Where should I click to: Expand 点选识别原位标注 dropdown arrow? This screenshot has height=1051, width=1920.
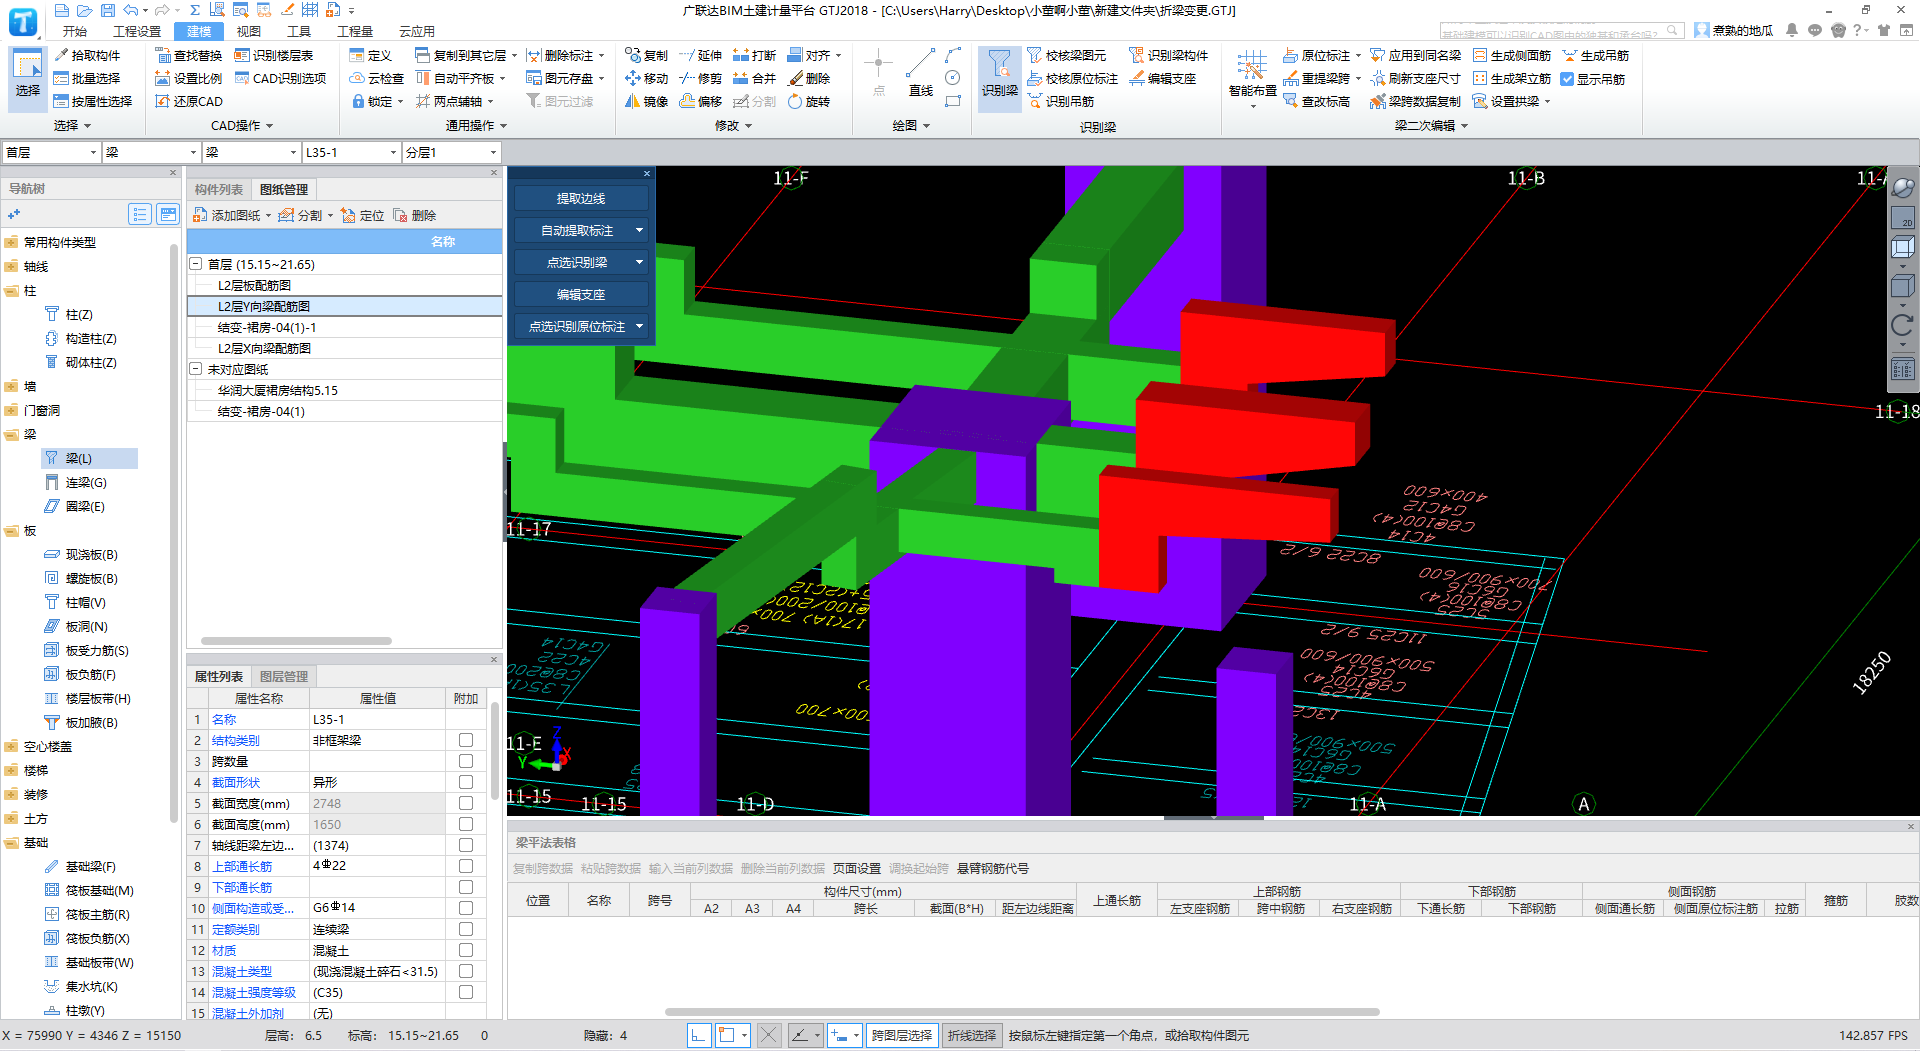pos(639,326)
